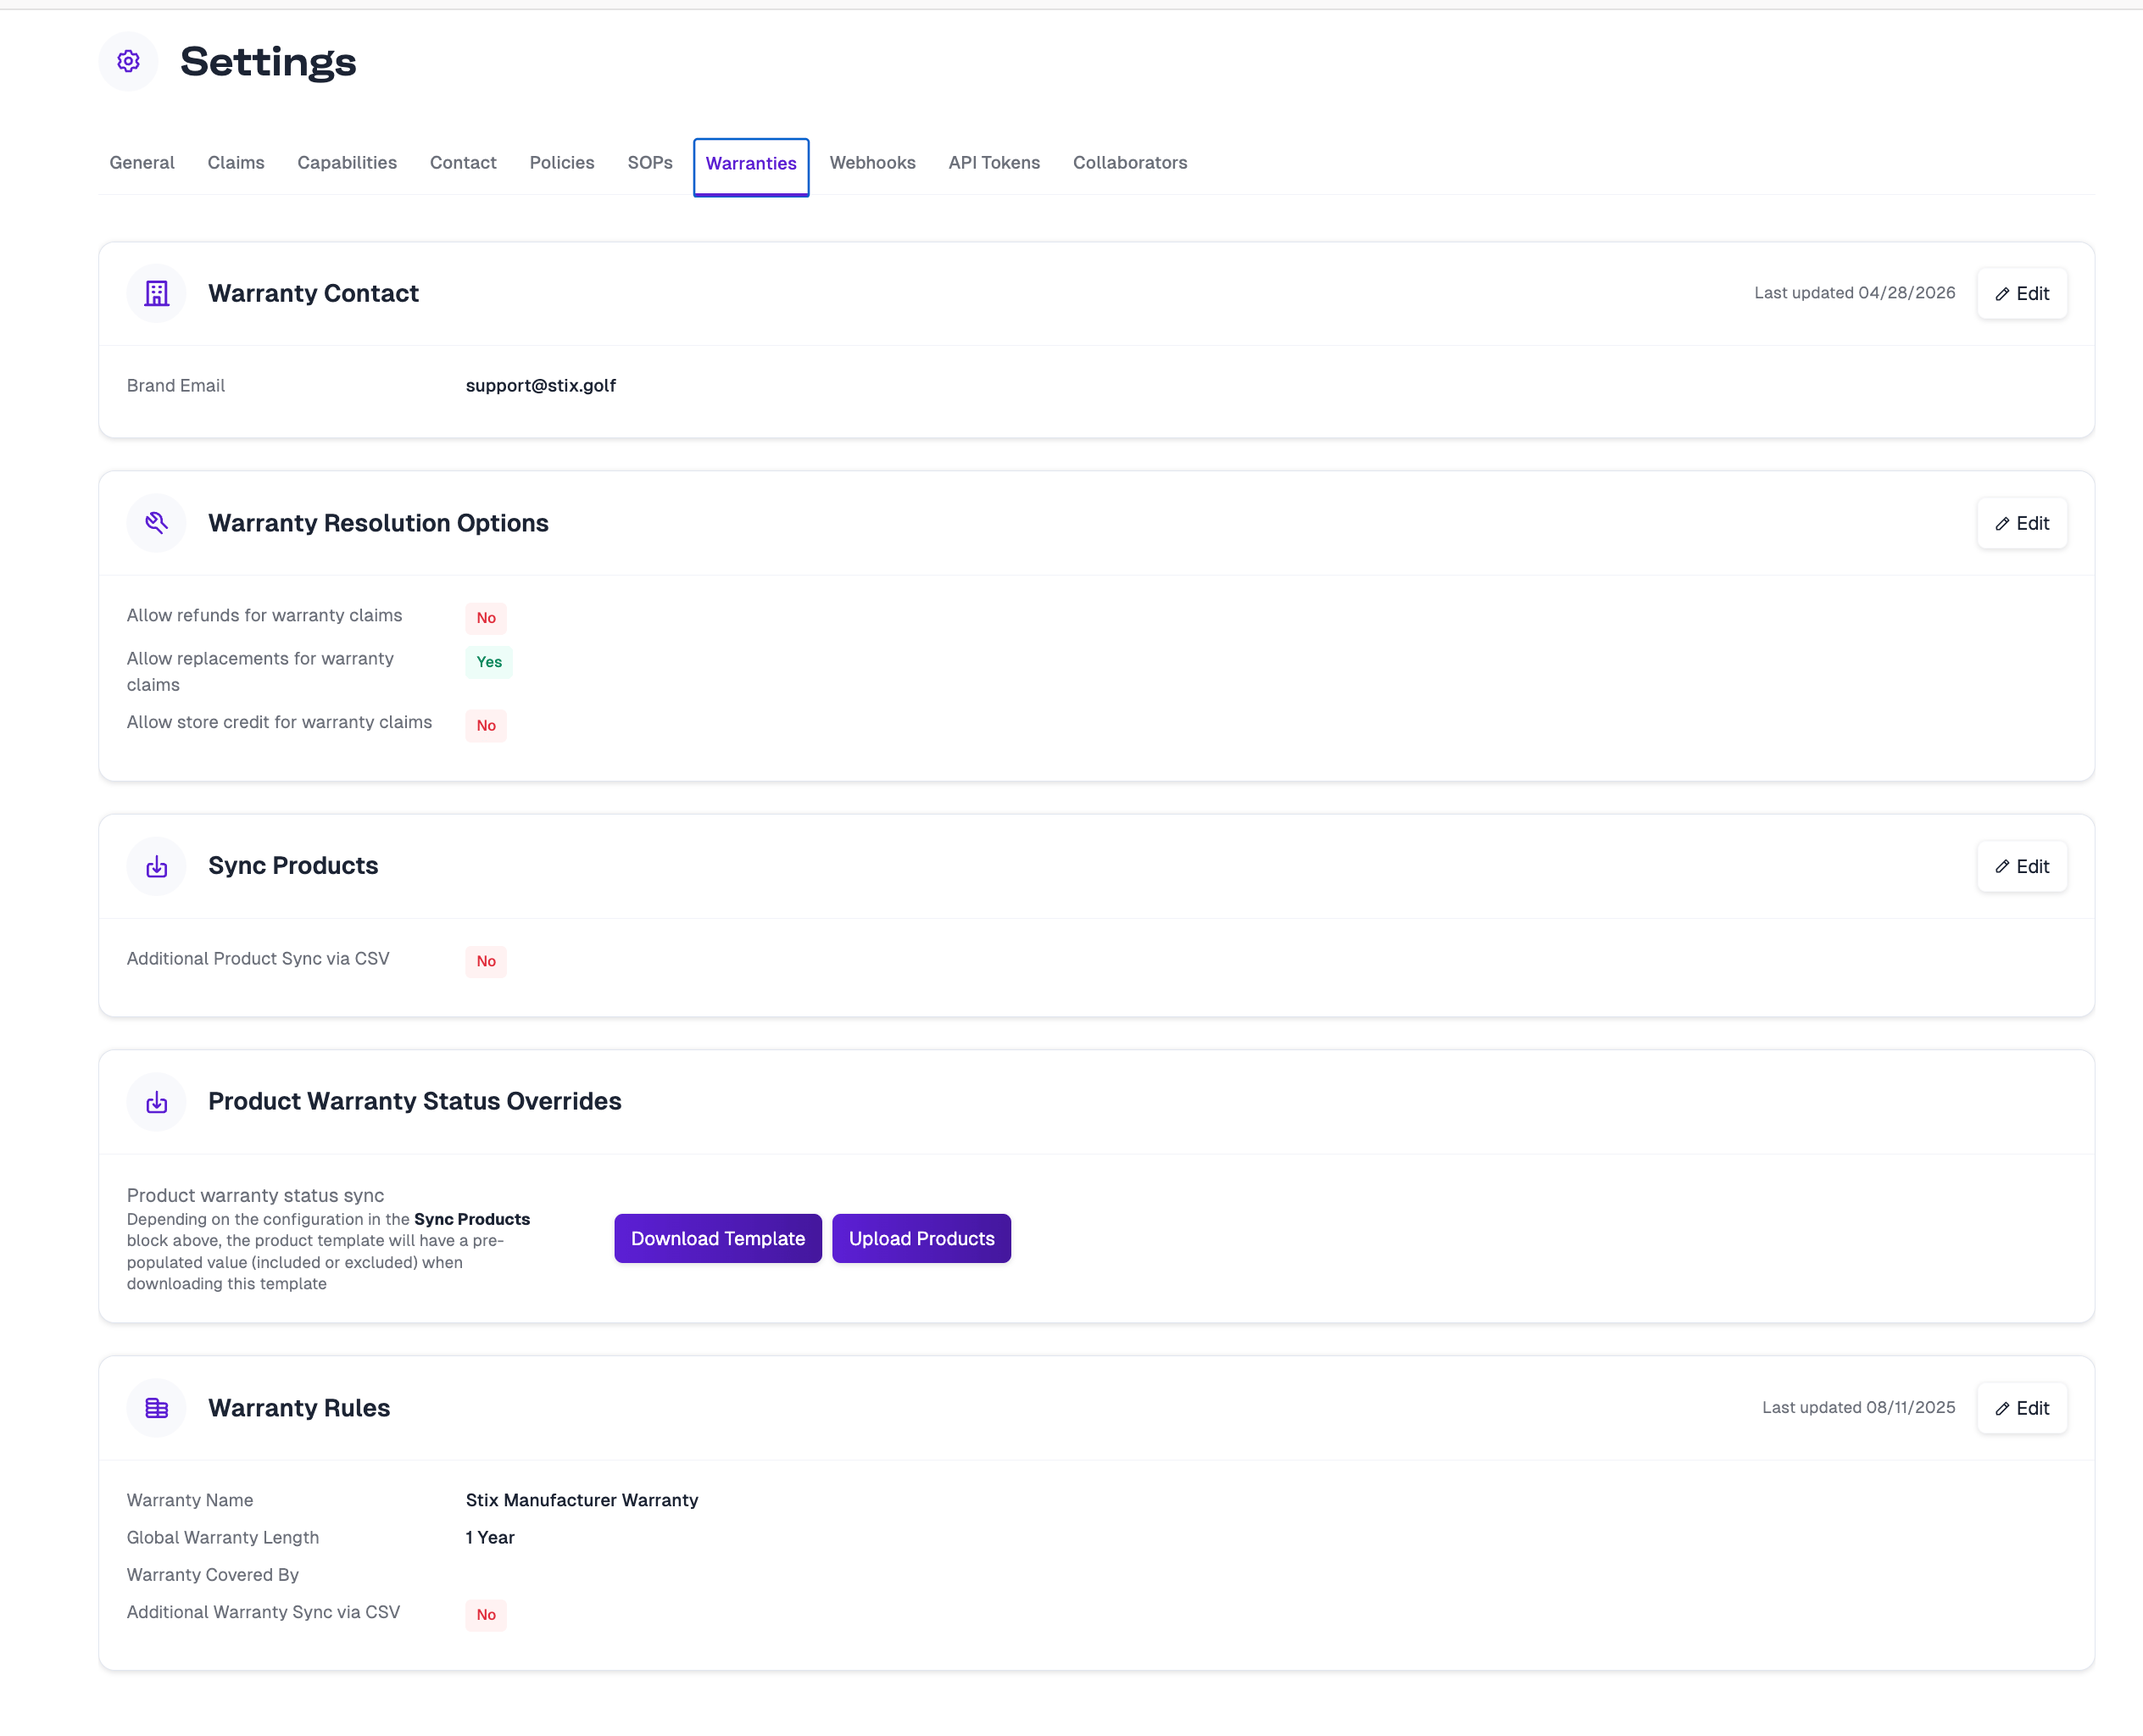The image size is (2143, 1736).
Task: Open the SOPs tab
Action: click(x=650, y=163)
